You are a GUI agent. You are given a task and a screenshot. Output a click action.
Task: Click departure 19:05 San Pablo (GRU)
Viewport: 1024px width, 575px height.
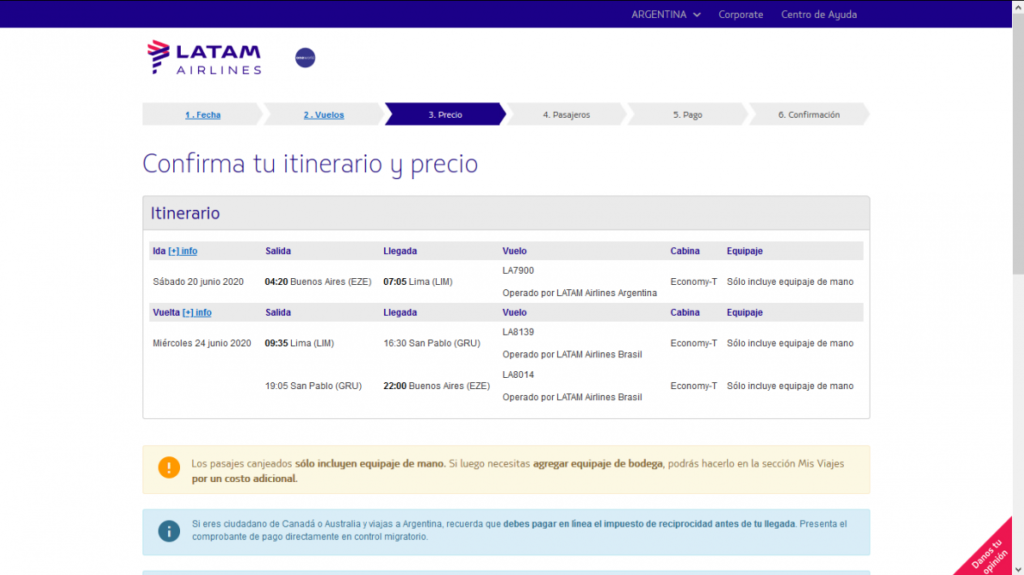click(313, 386)
